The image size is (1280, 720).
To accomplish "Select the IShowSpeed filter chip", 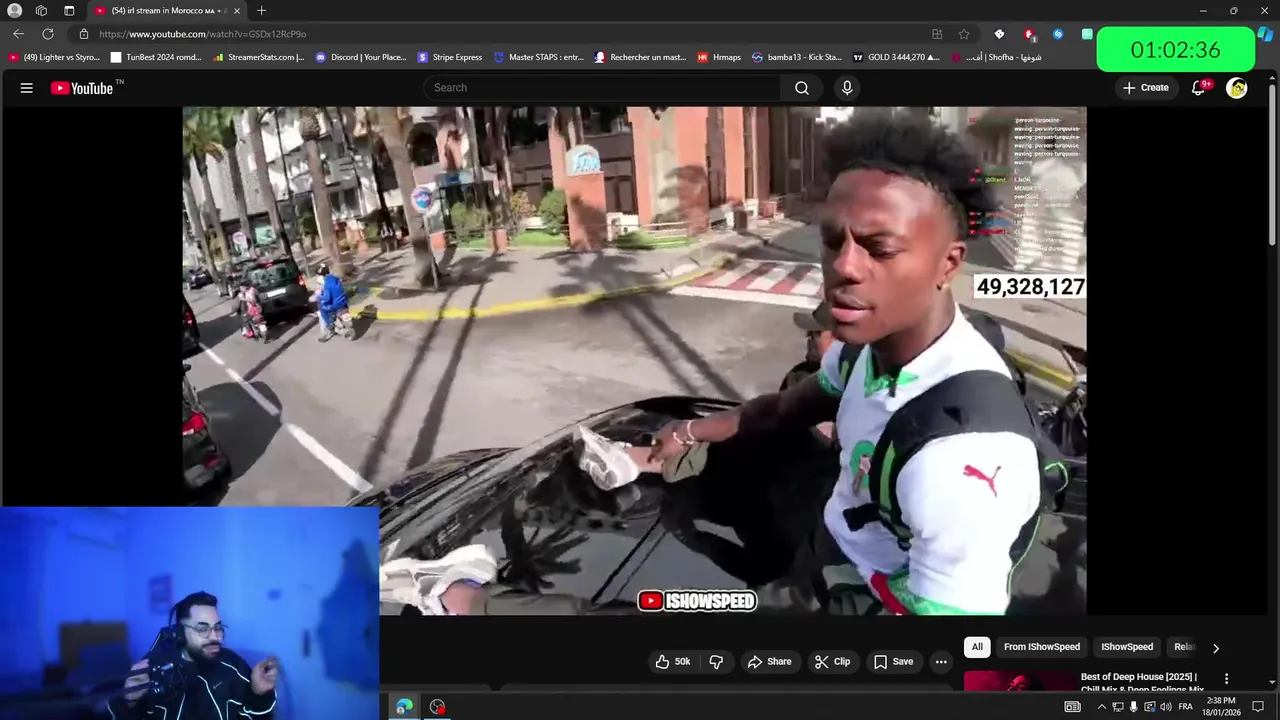I will [1127, 647].
